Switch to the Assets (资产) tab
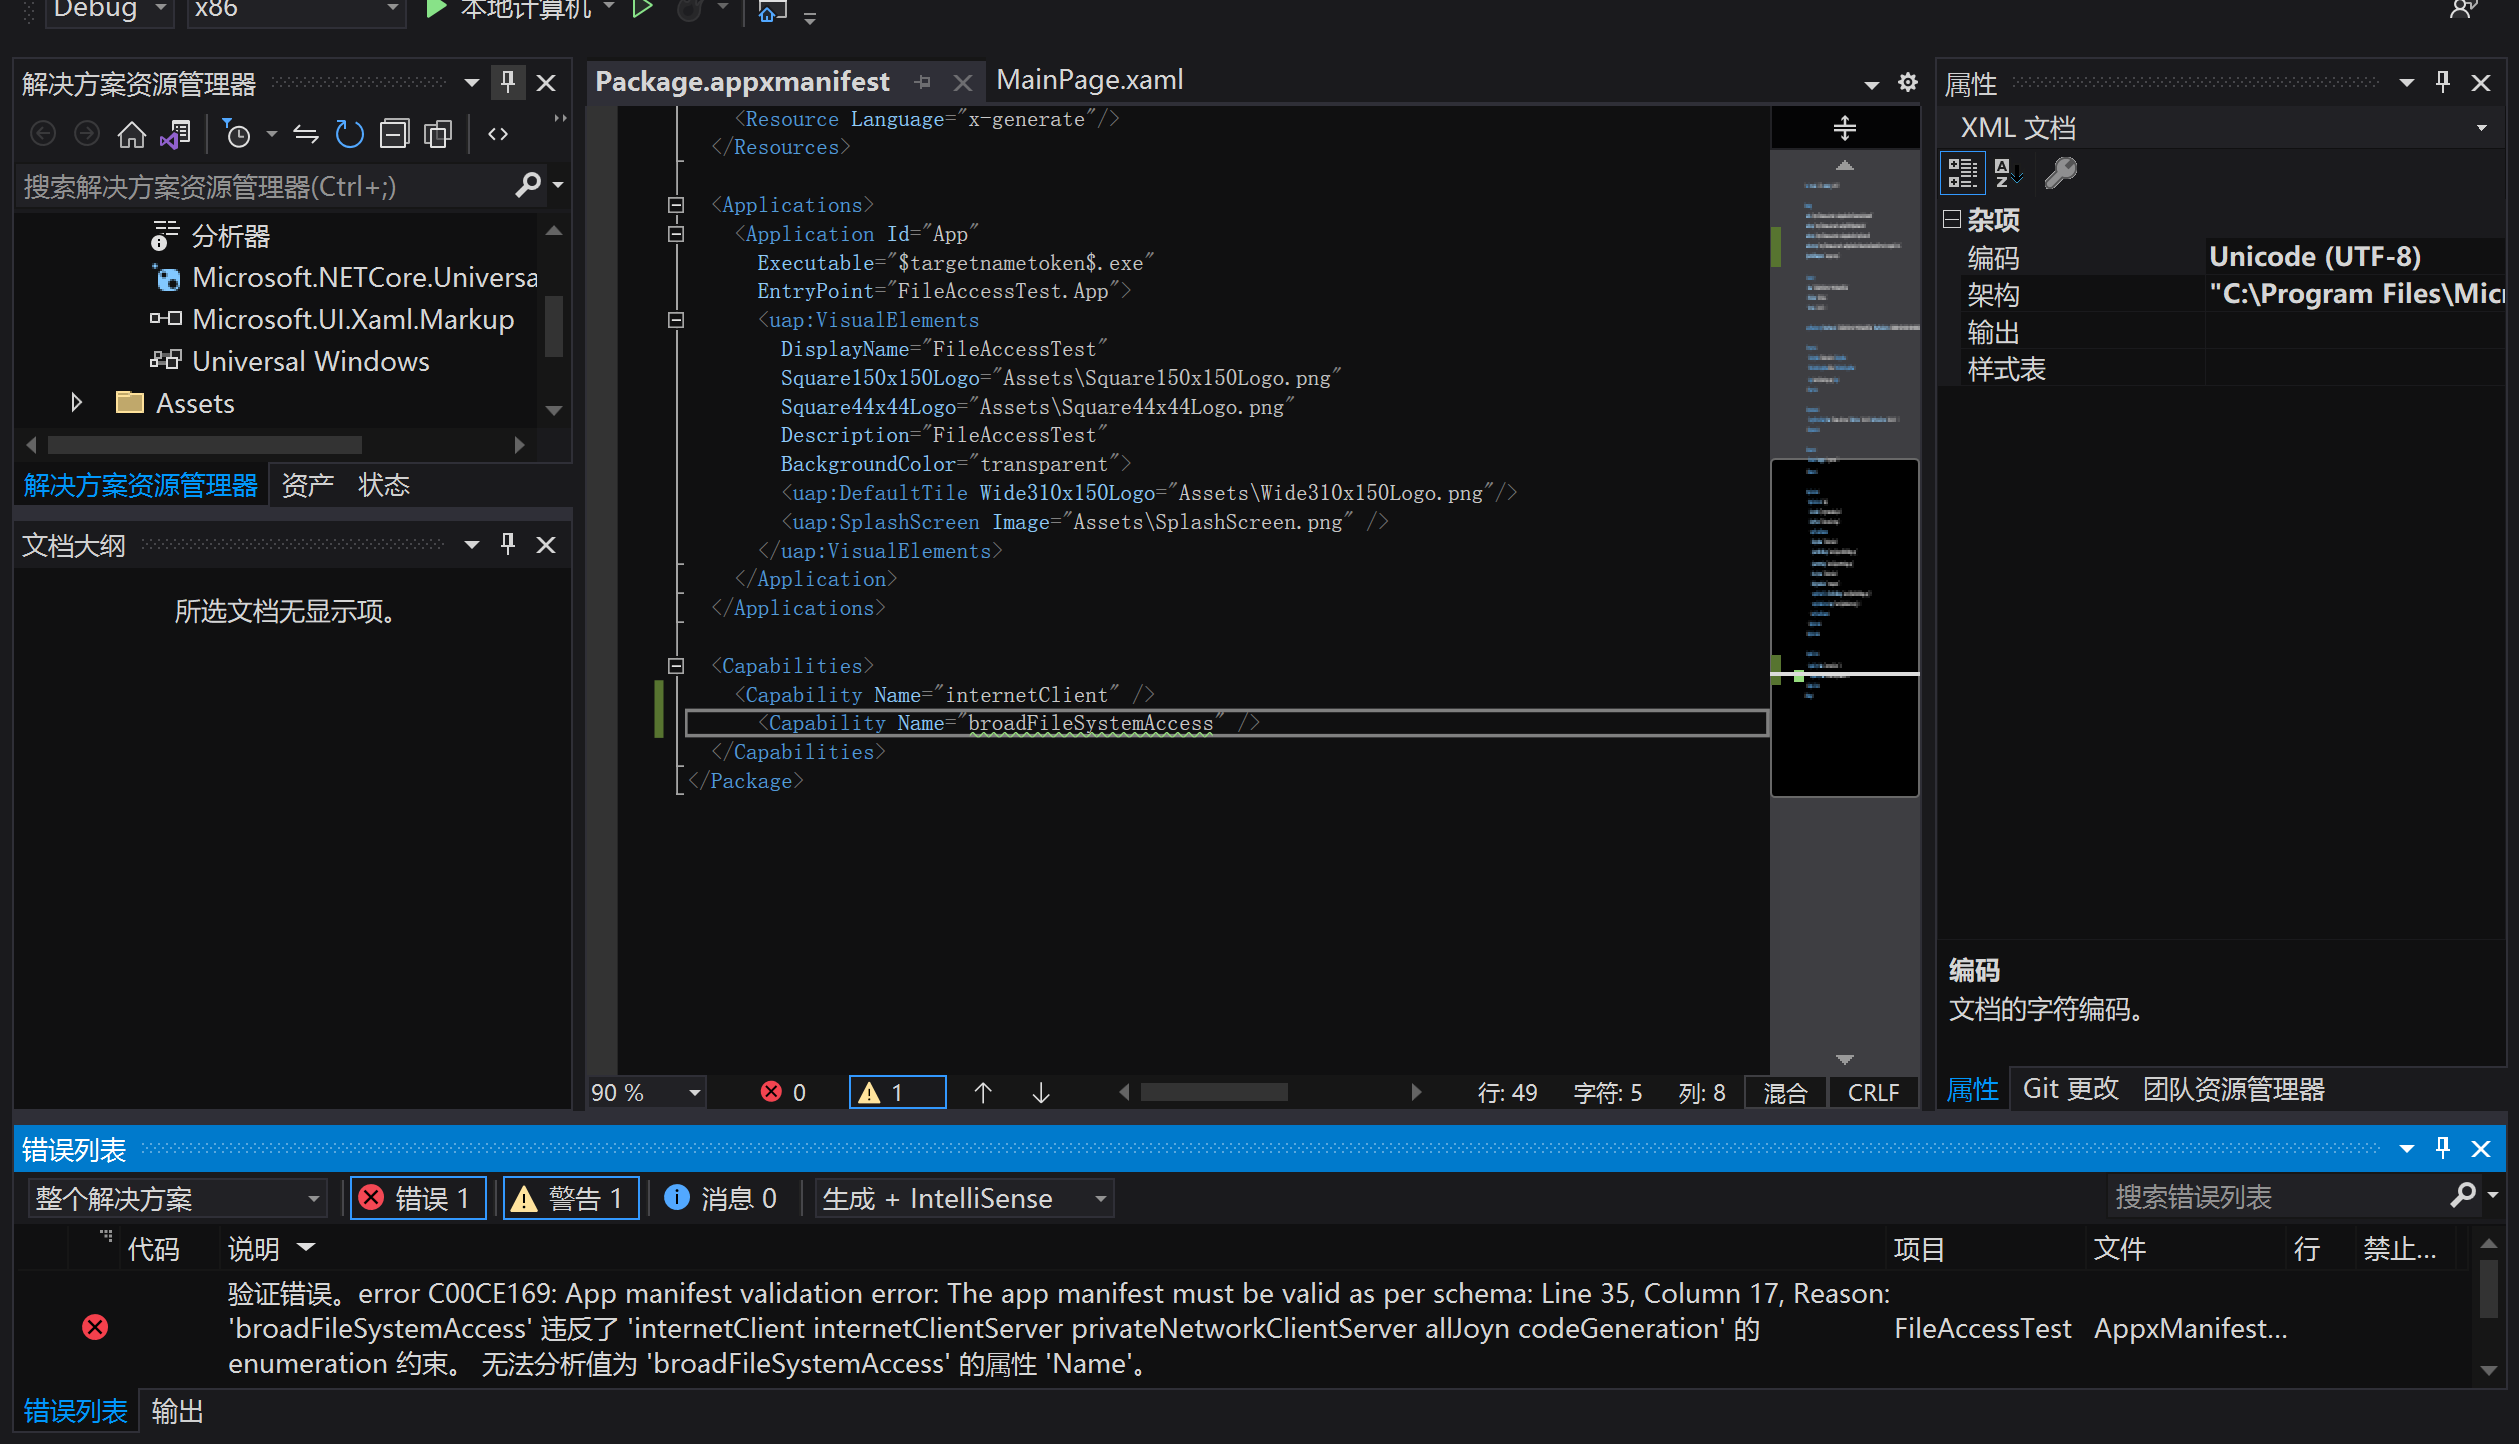Viewport: 2519px width, 1444px height. pos(307,485)
